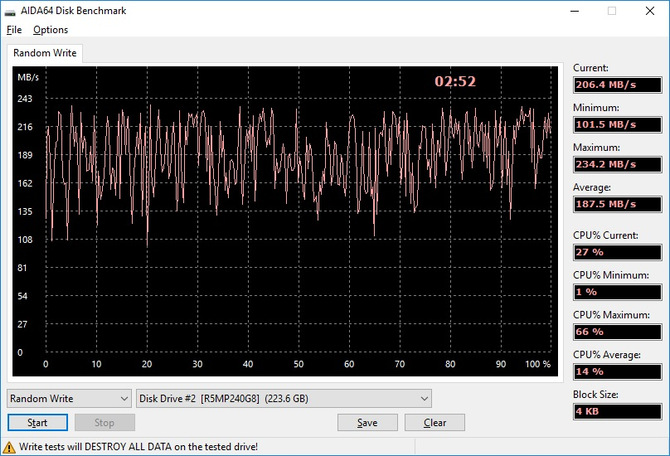Click the CPU% Average label

coord(607,355)
